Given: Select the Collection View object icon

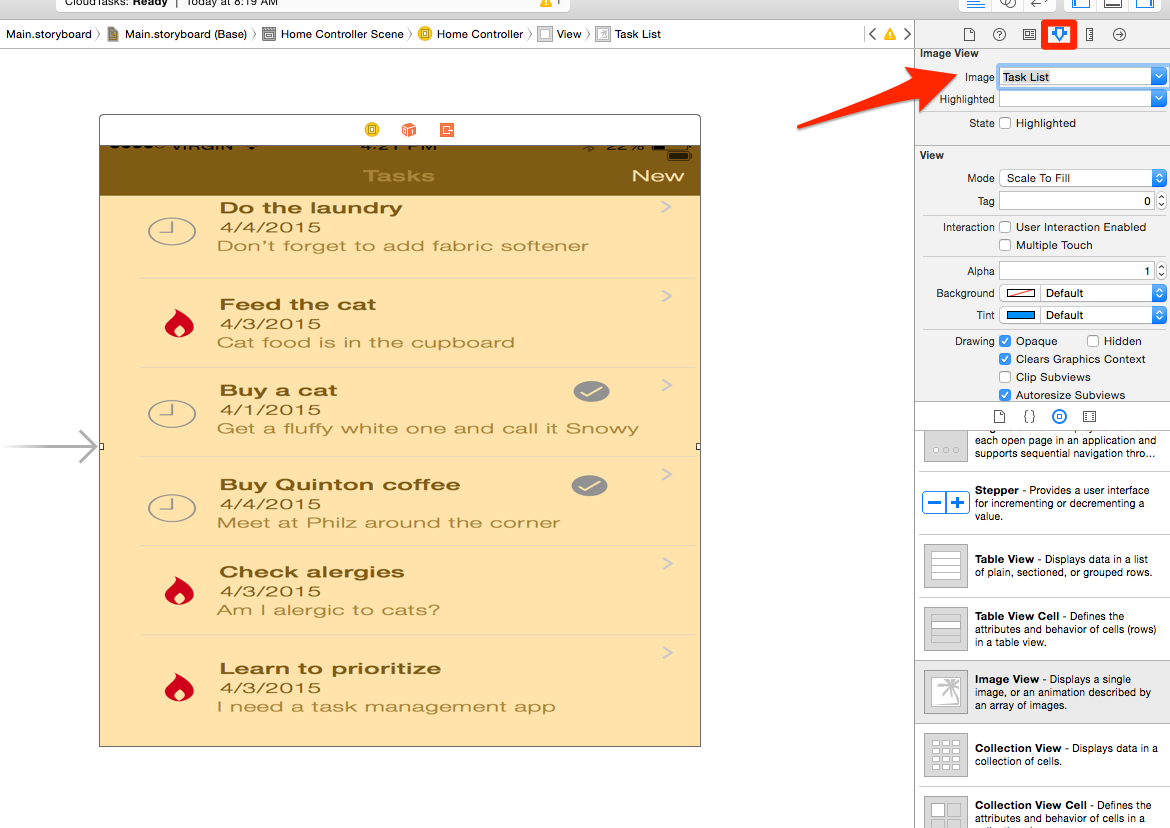Looking at the screenshot, I should 945,755.
